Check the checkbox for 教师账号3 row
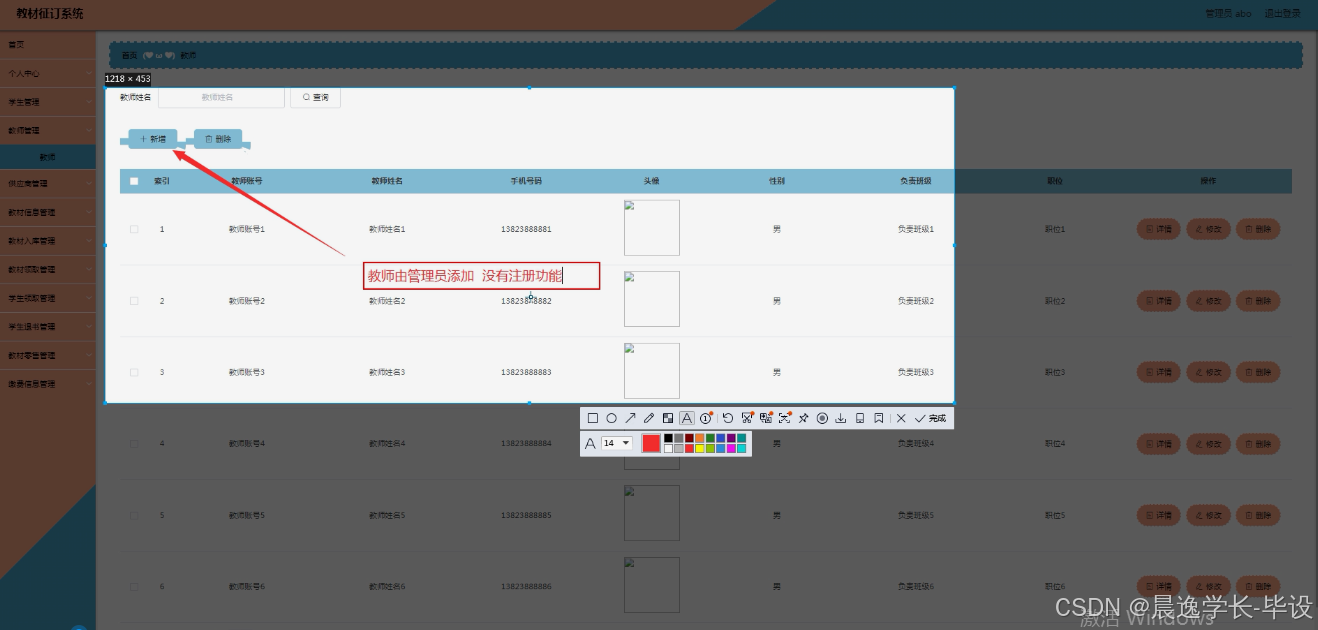Image resolution: width=1318 pixels, height=630 pixels. (x=134, y=372)
